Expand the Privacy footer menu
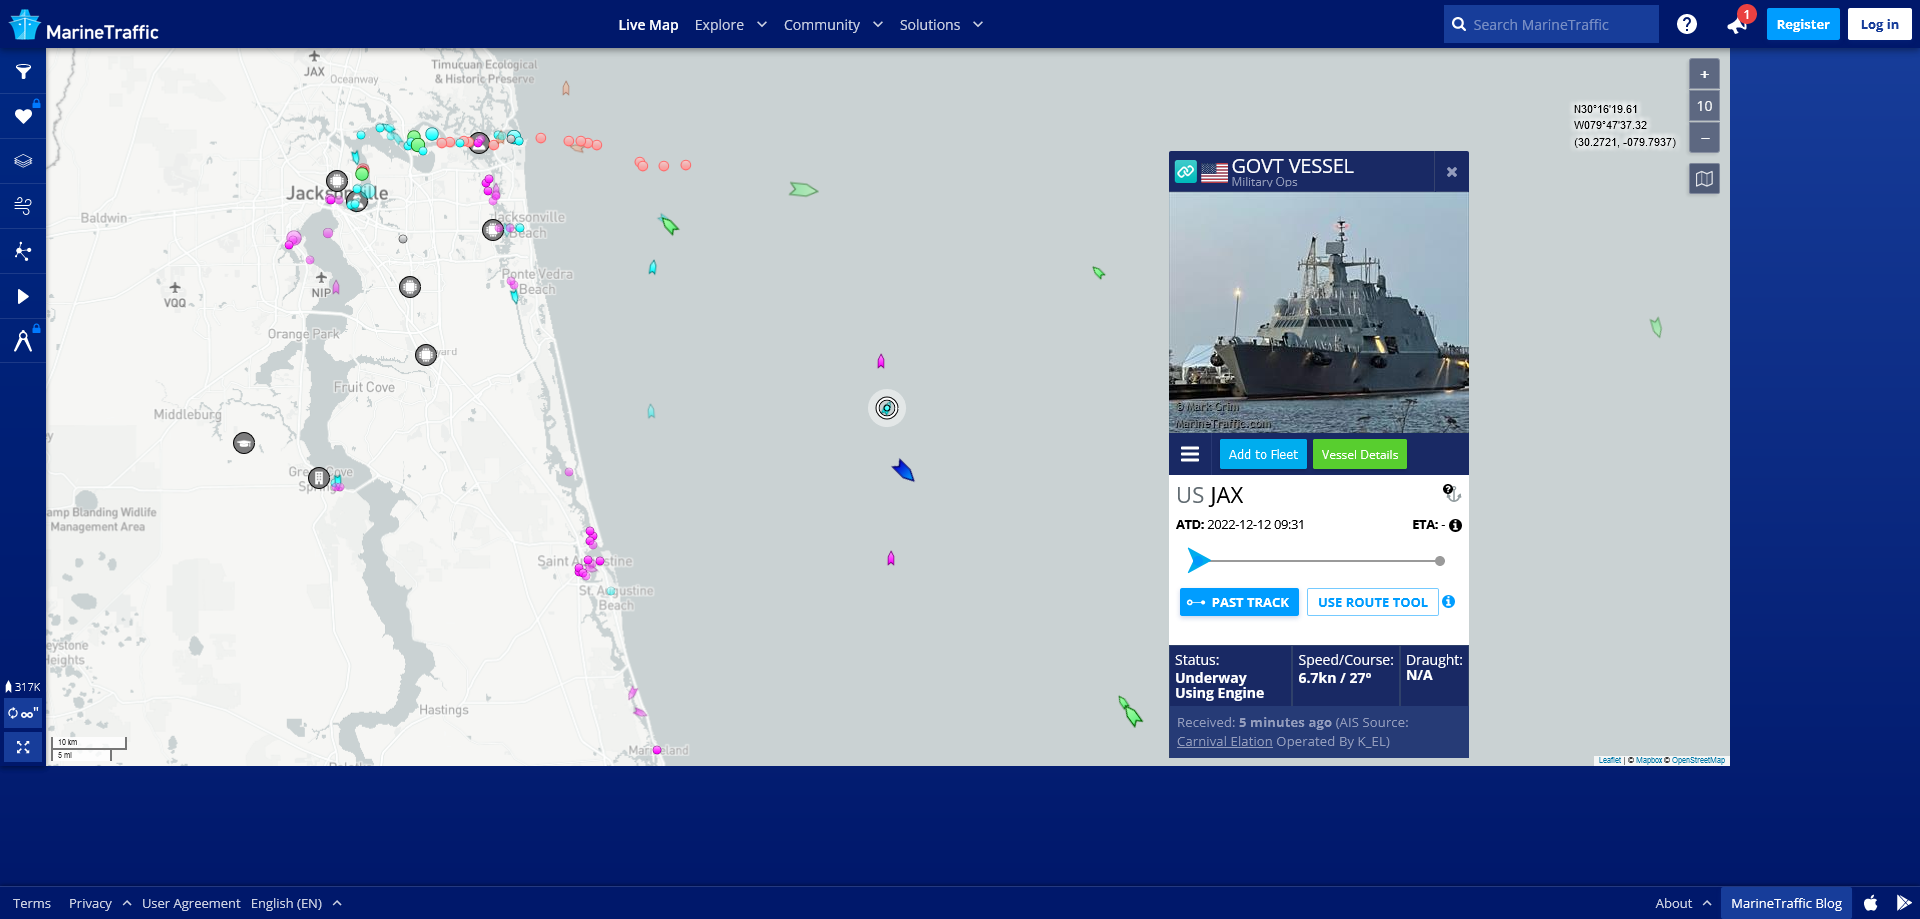 (99, 903)
